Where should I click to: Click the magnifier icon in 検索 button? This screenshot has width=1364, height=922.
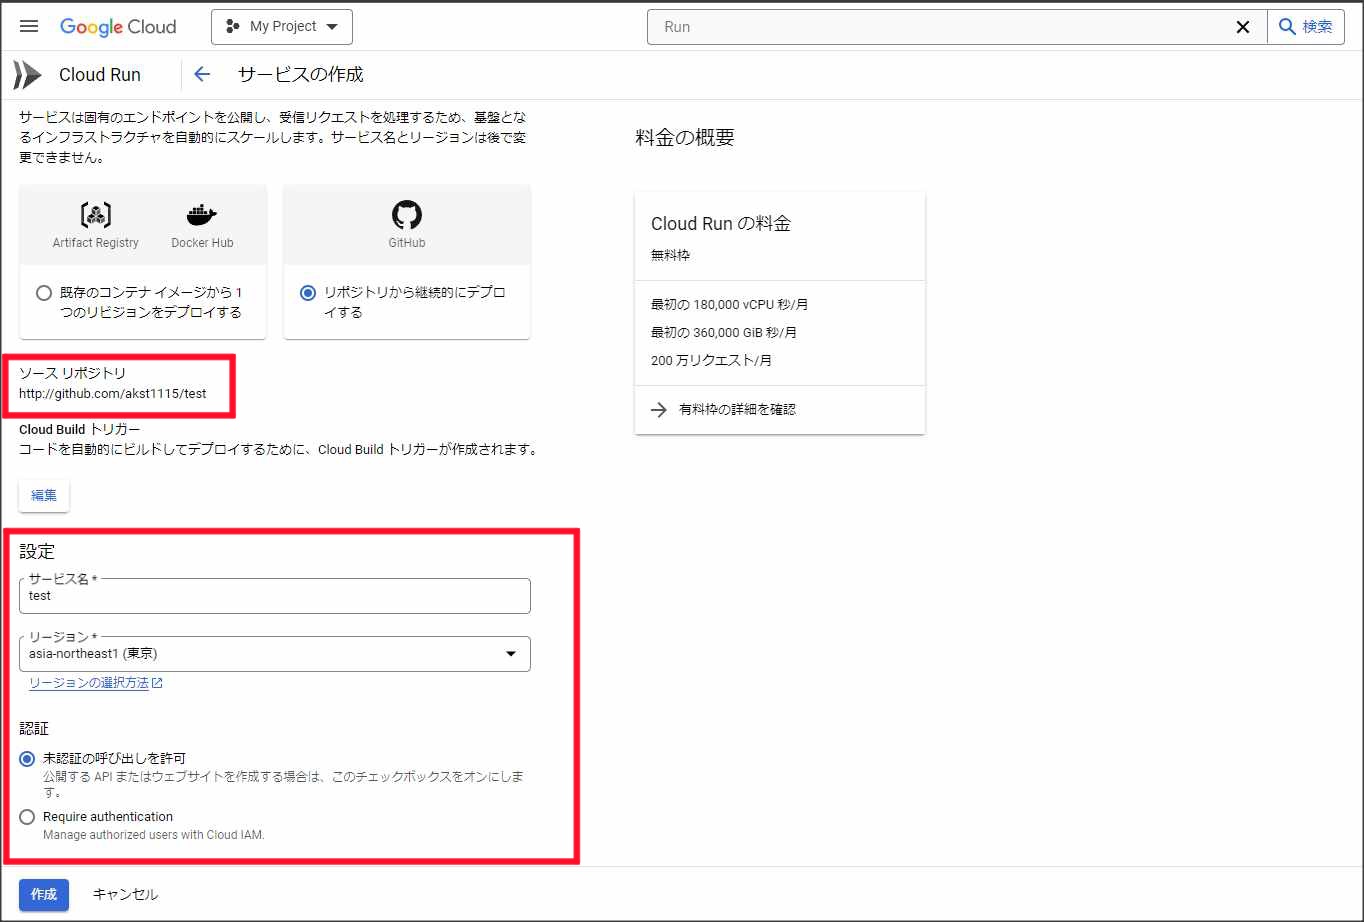click(1287, 27)
